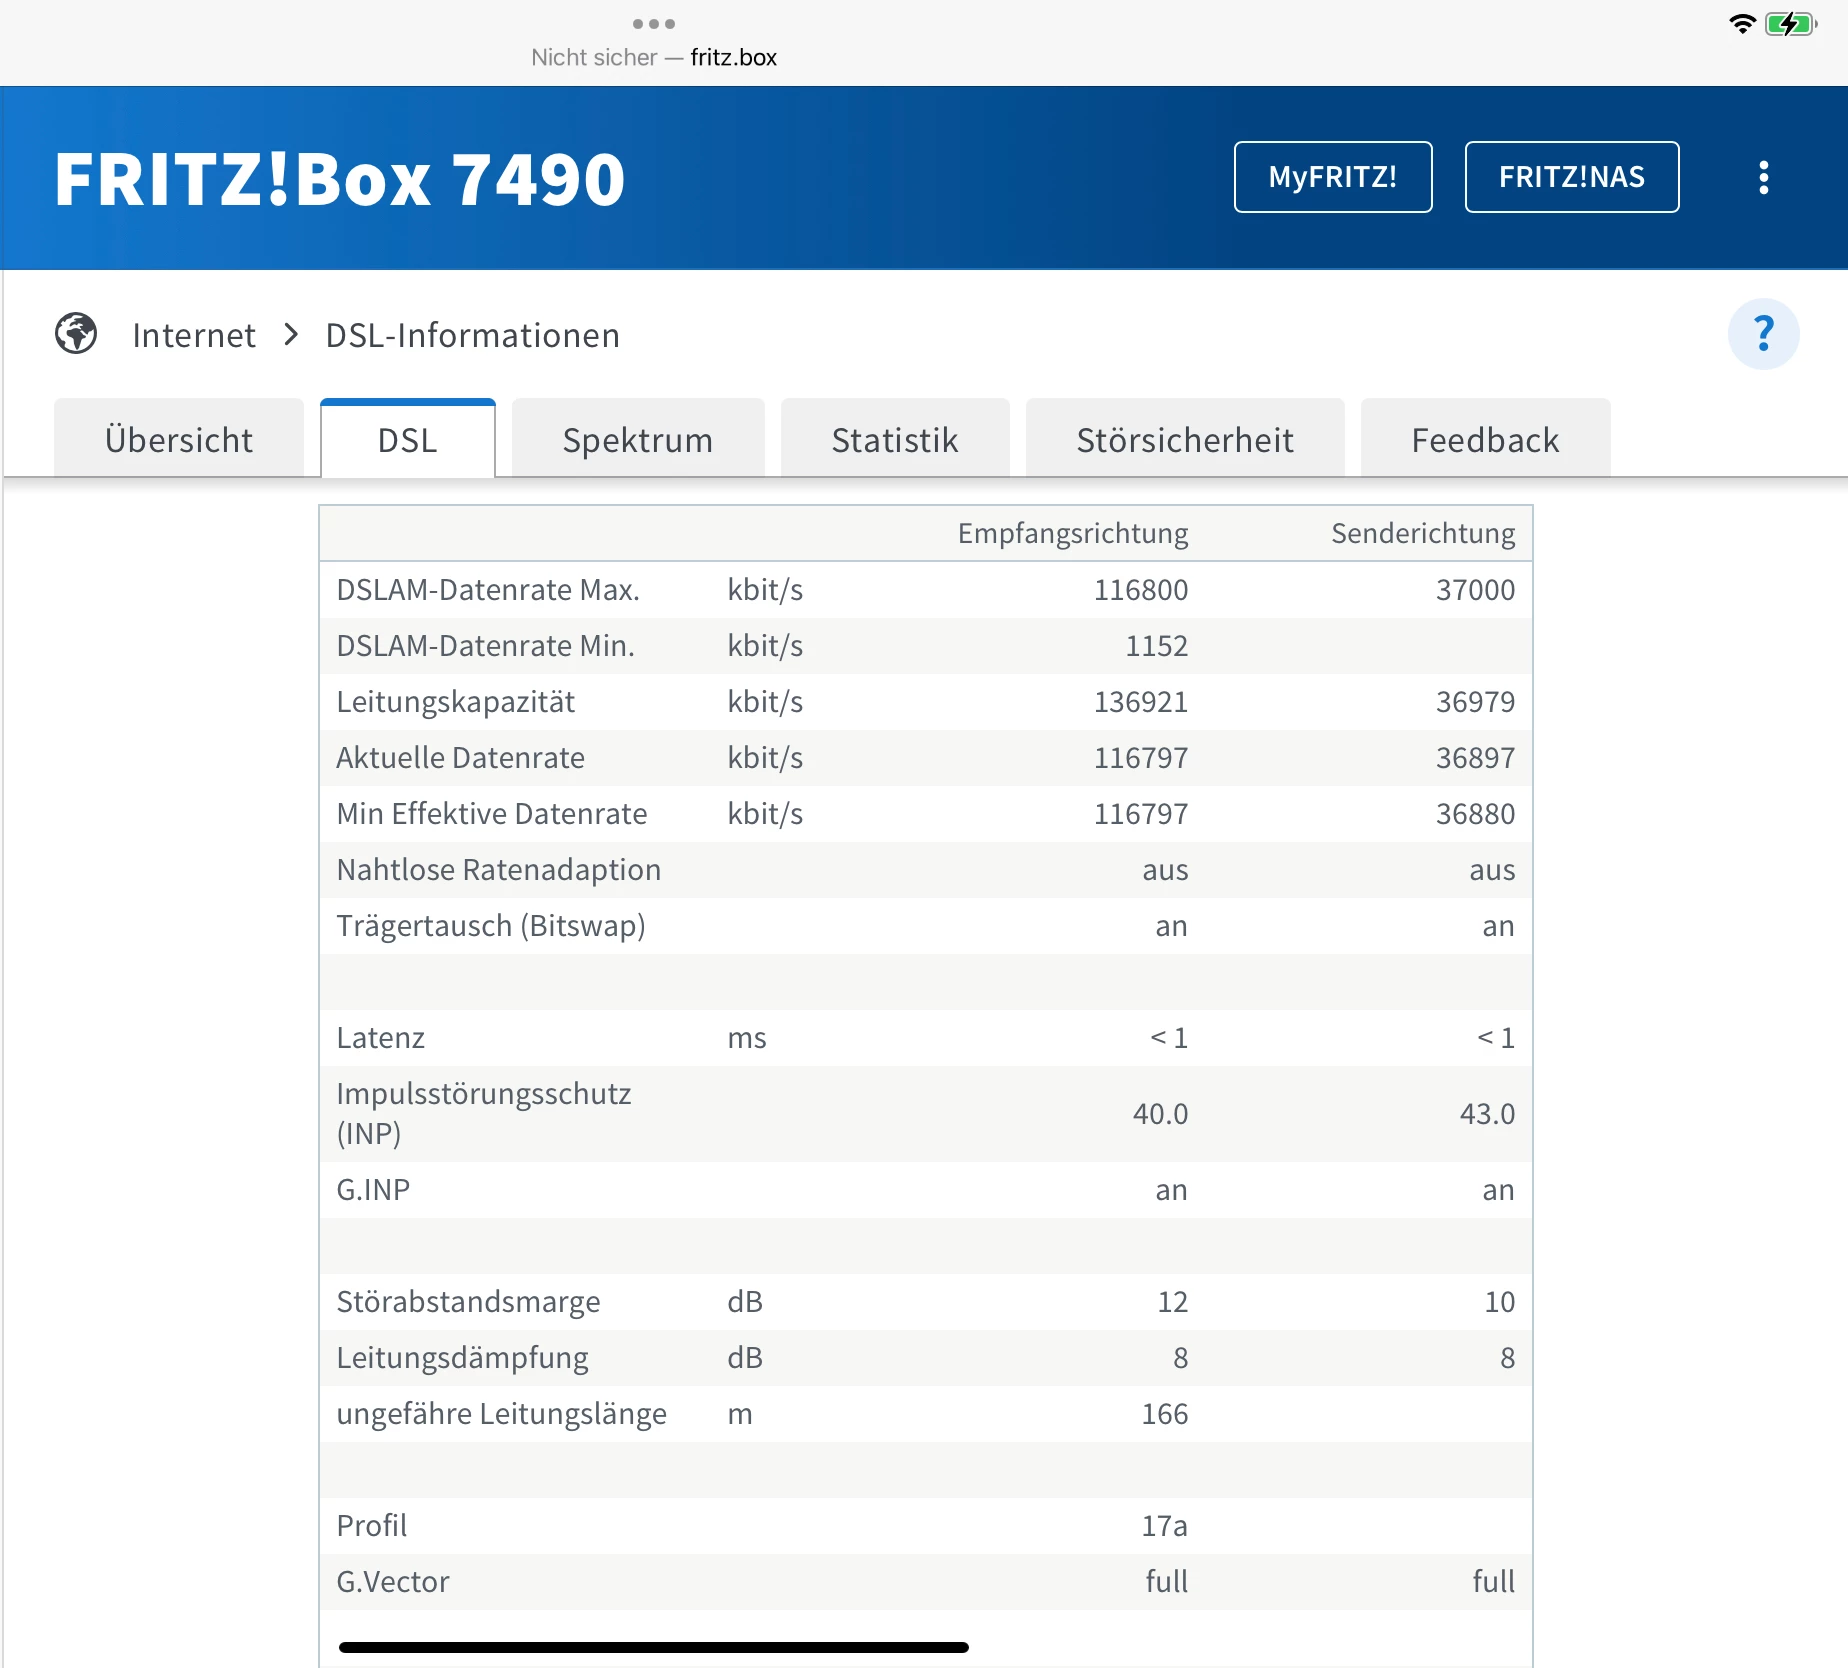Check the Wi-Fi status icon

[x=1742, y=24]
